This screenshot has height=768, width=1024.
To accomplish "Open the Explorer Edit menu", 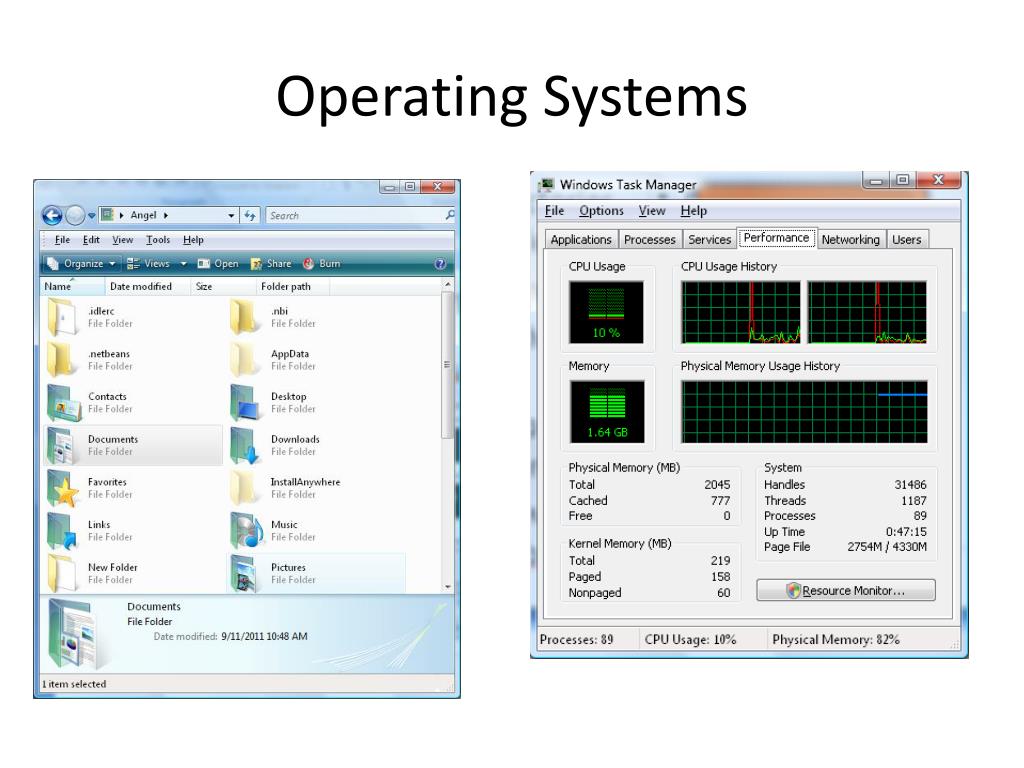I will (91, 240).
